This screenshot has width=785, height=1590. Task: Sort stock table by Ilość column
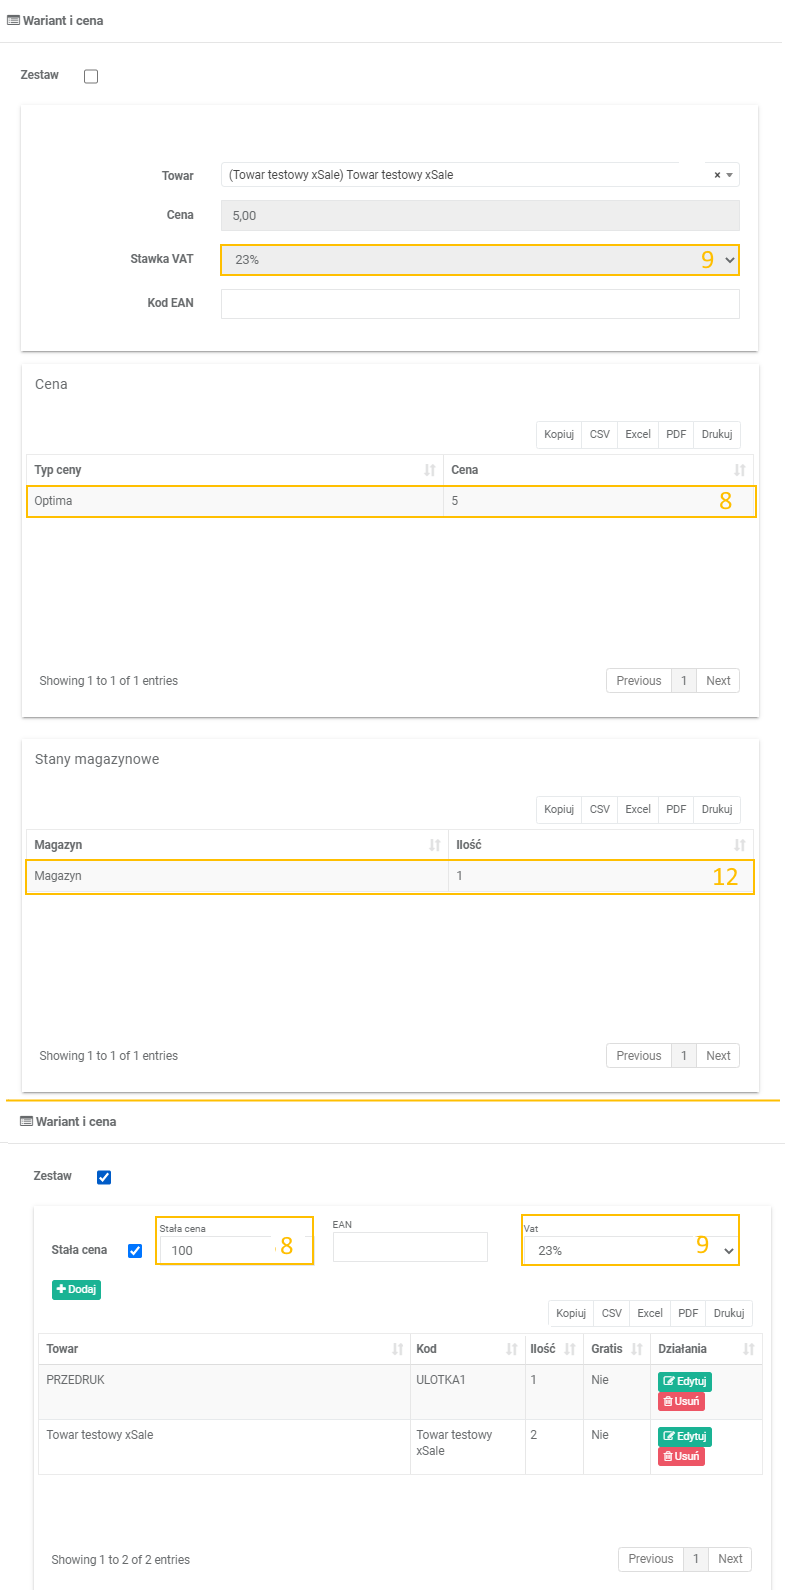click(739, 845)
